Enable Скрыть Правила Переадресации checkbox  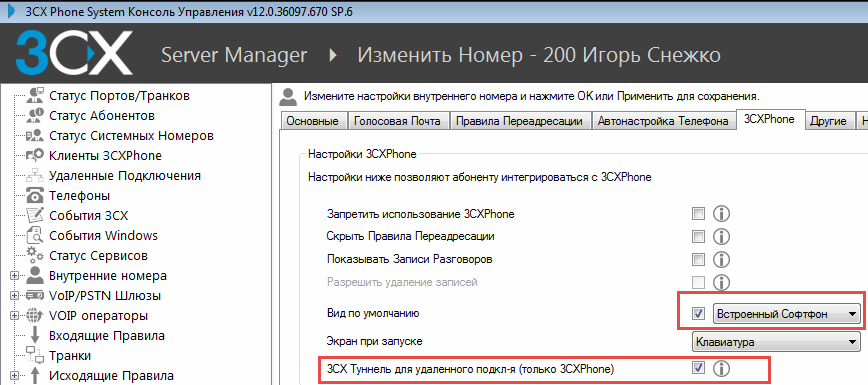(x=699, y=237)
